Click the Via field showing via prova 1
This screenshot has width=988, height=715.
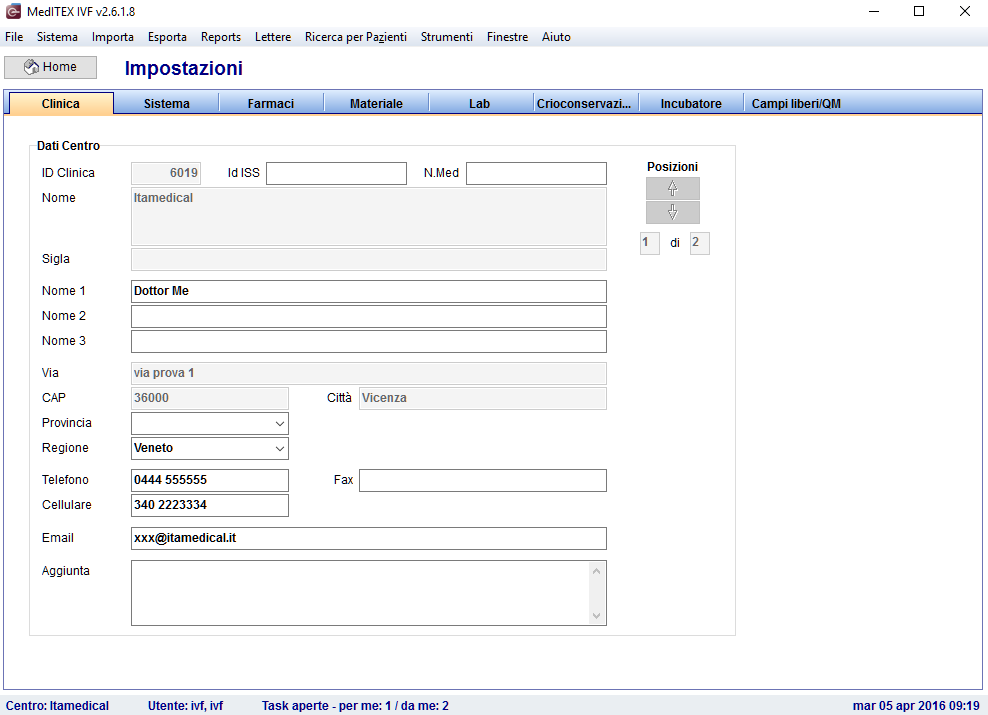click(369, 373)
